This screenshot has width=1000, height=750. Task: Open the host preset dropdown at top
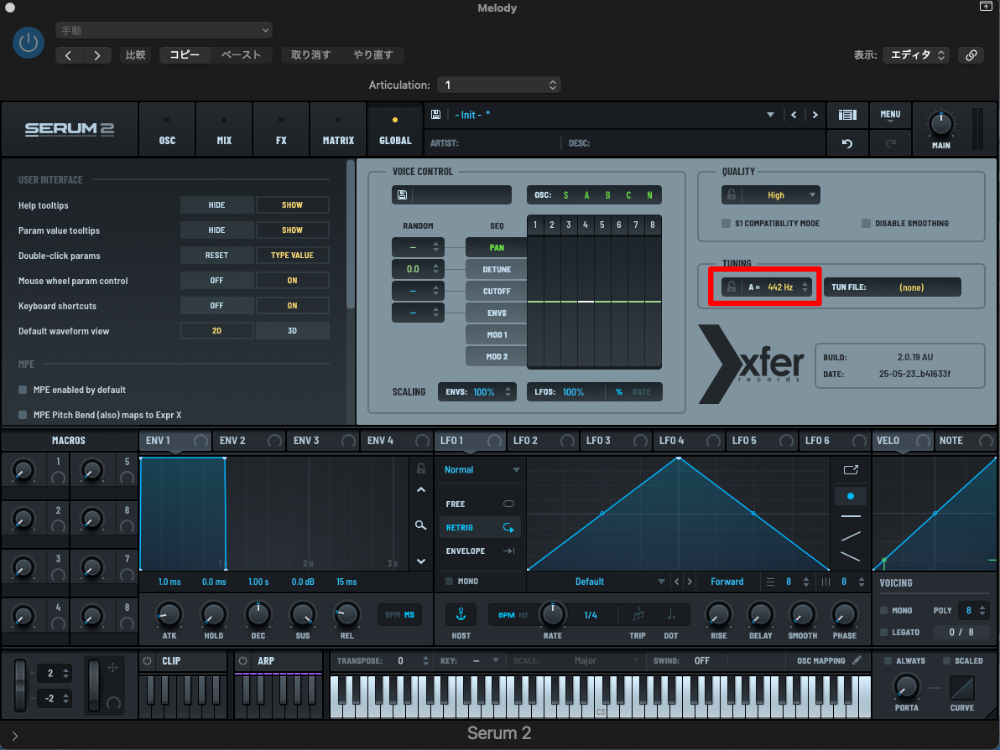coord(164,30)
